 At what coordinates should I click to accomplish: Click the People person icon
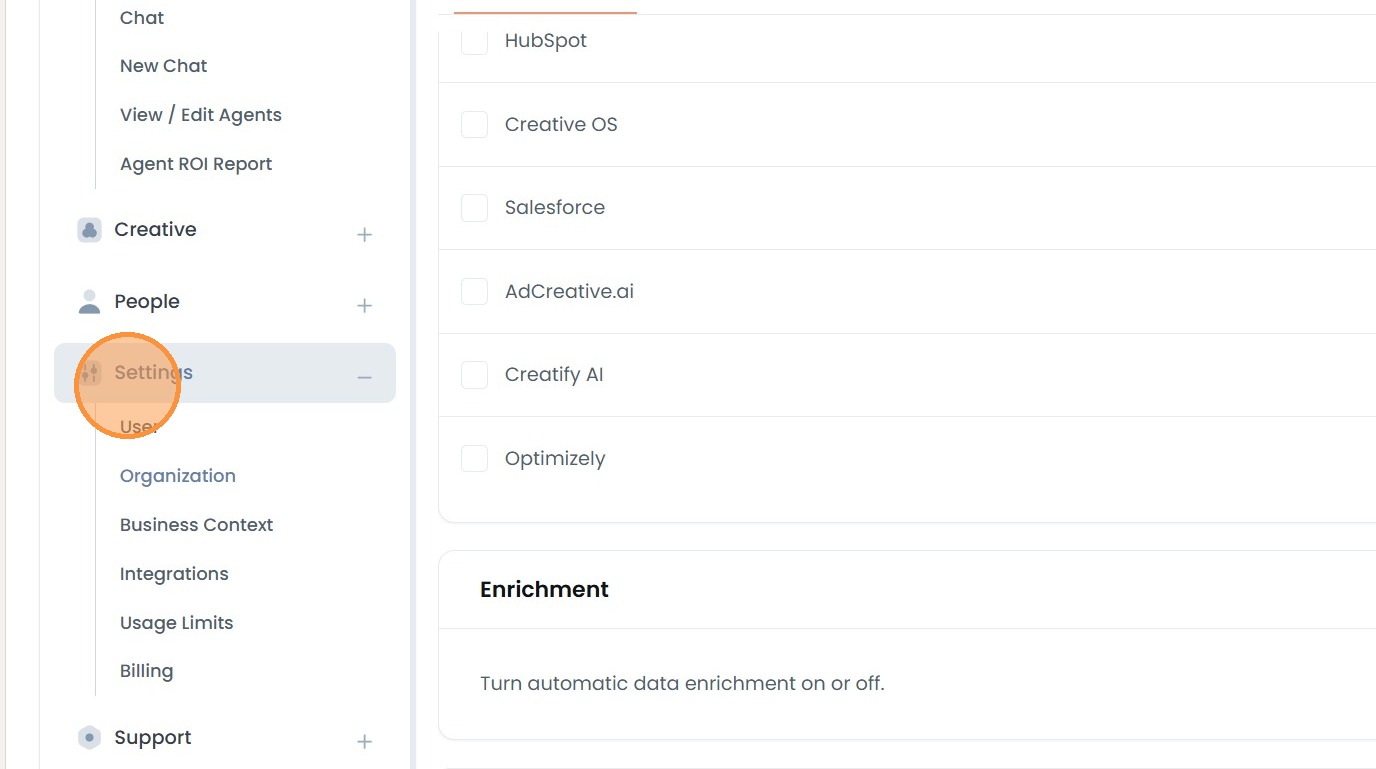[90, 302]
